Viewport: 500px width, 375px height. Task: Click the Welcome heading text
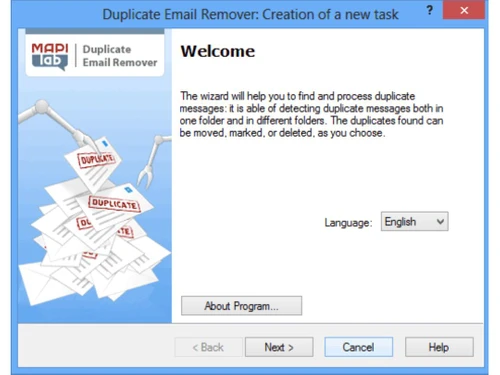pyautogui.click(x=218, y=51)
